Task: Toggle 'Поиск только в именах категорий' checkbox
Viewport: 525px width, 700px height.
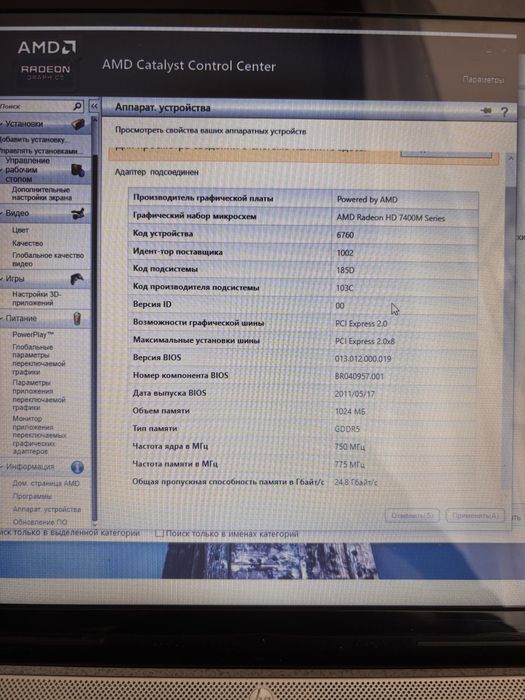Action: click(x=159, y=533)
